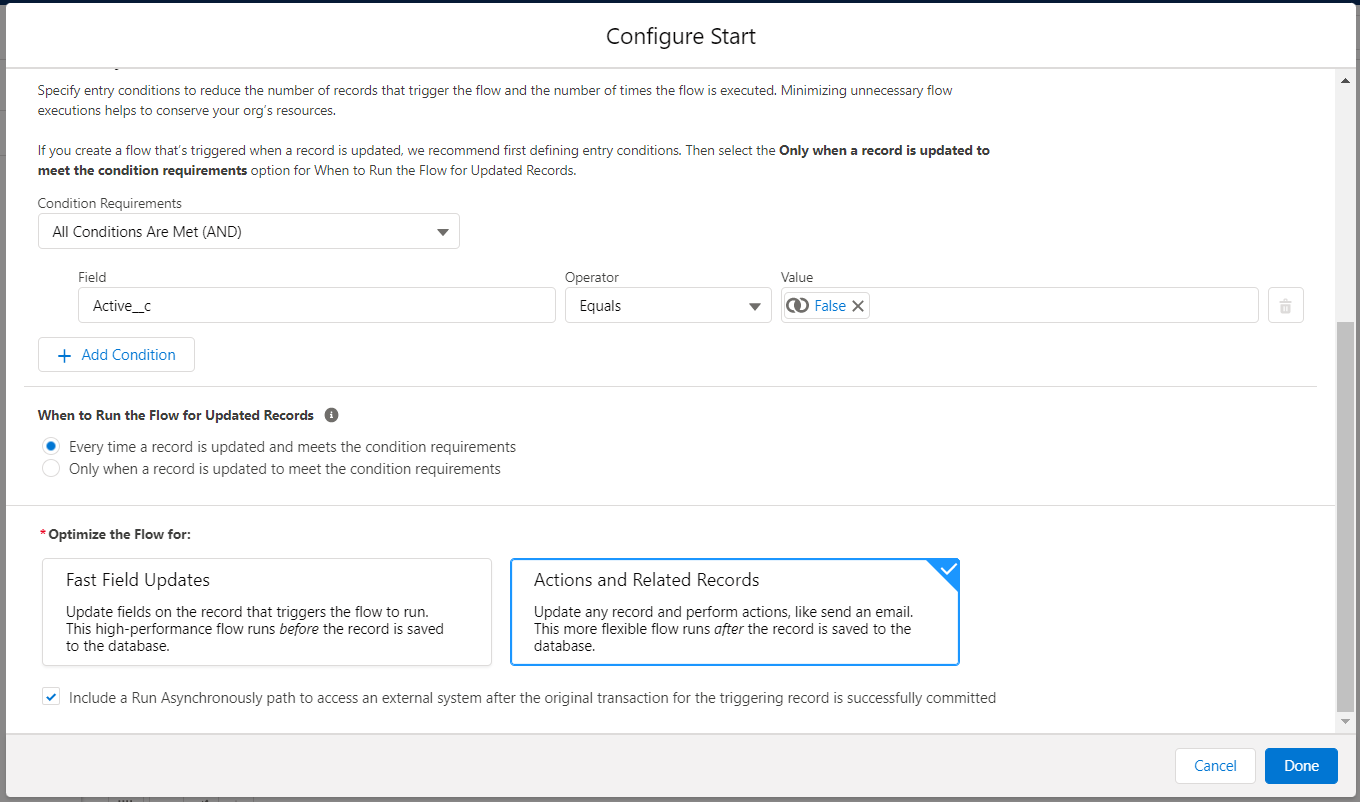1360x802 pixels.
Task: Select radio for Every time a record is updated
Action: (51, 446)
